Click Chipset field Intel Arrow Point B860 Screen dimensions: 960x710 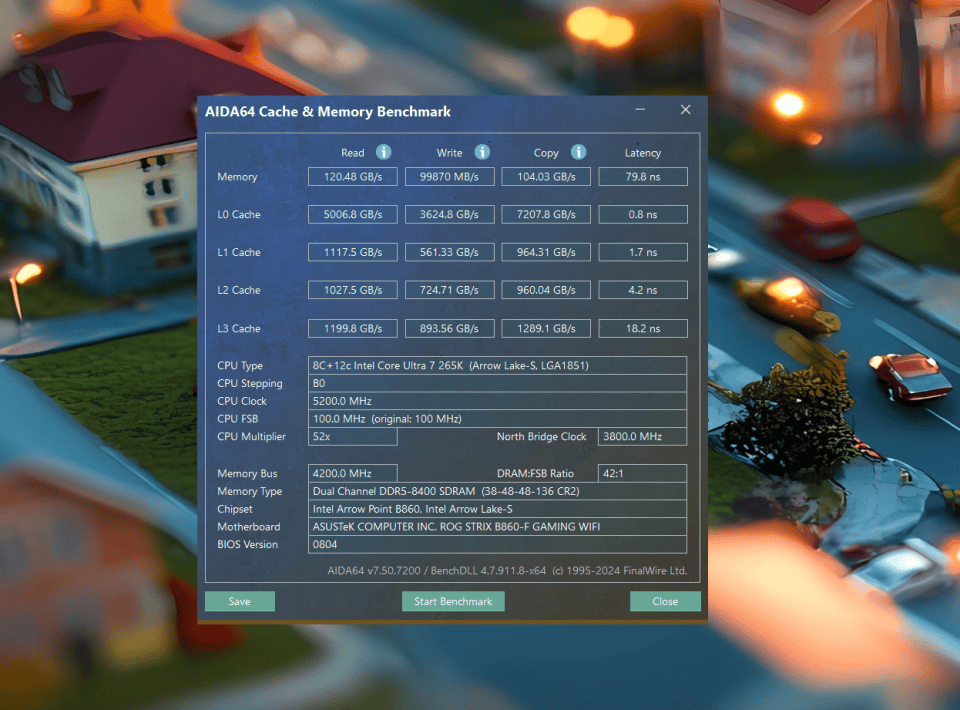pos(497,509)
